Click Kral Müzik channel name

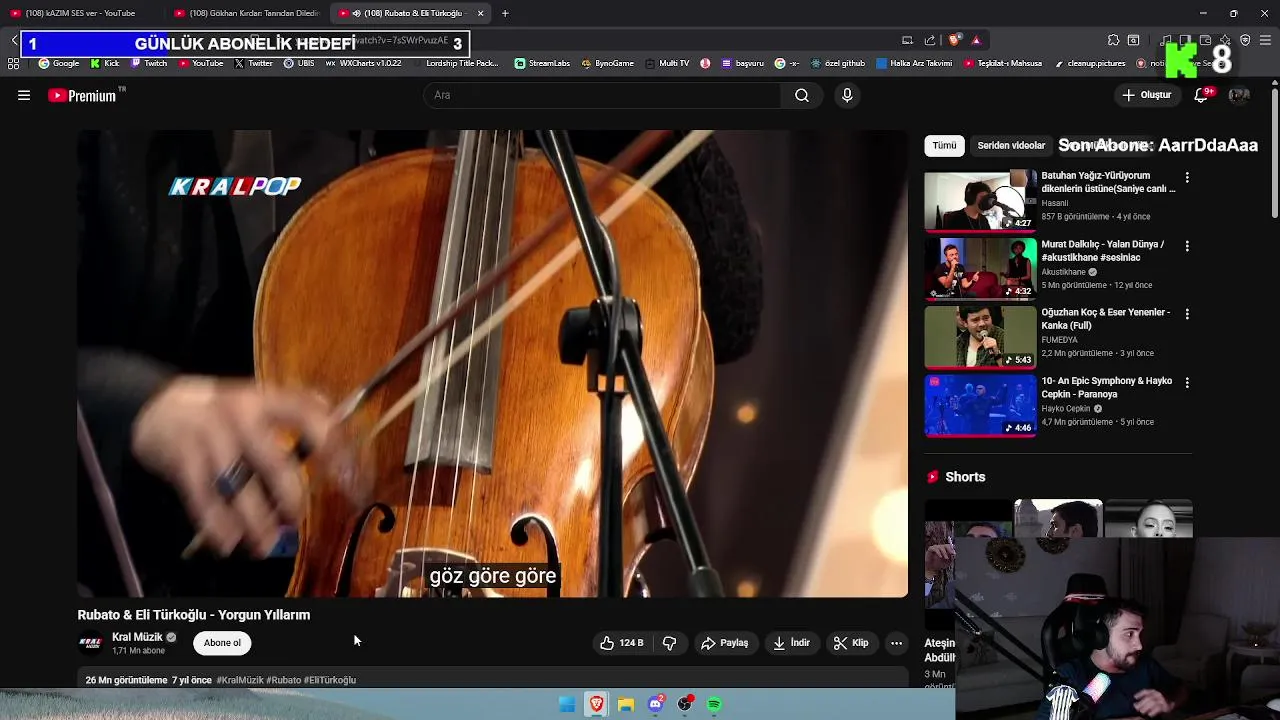pos(137,637)
